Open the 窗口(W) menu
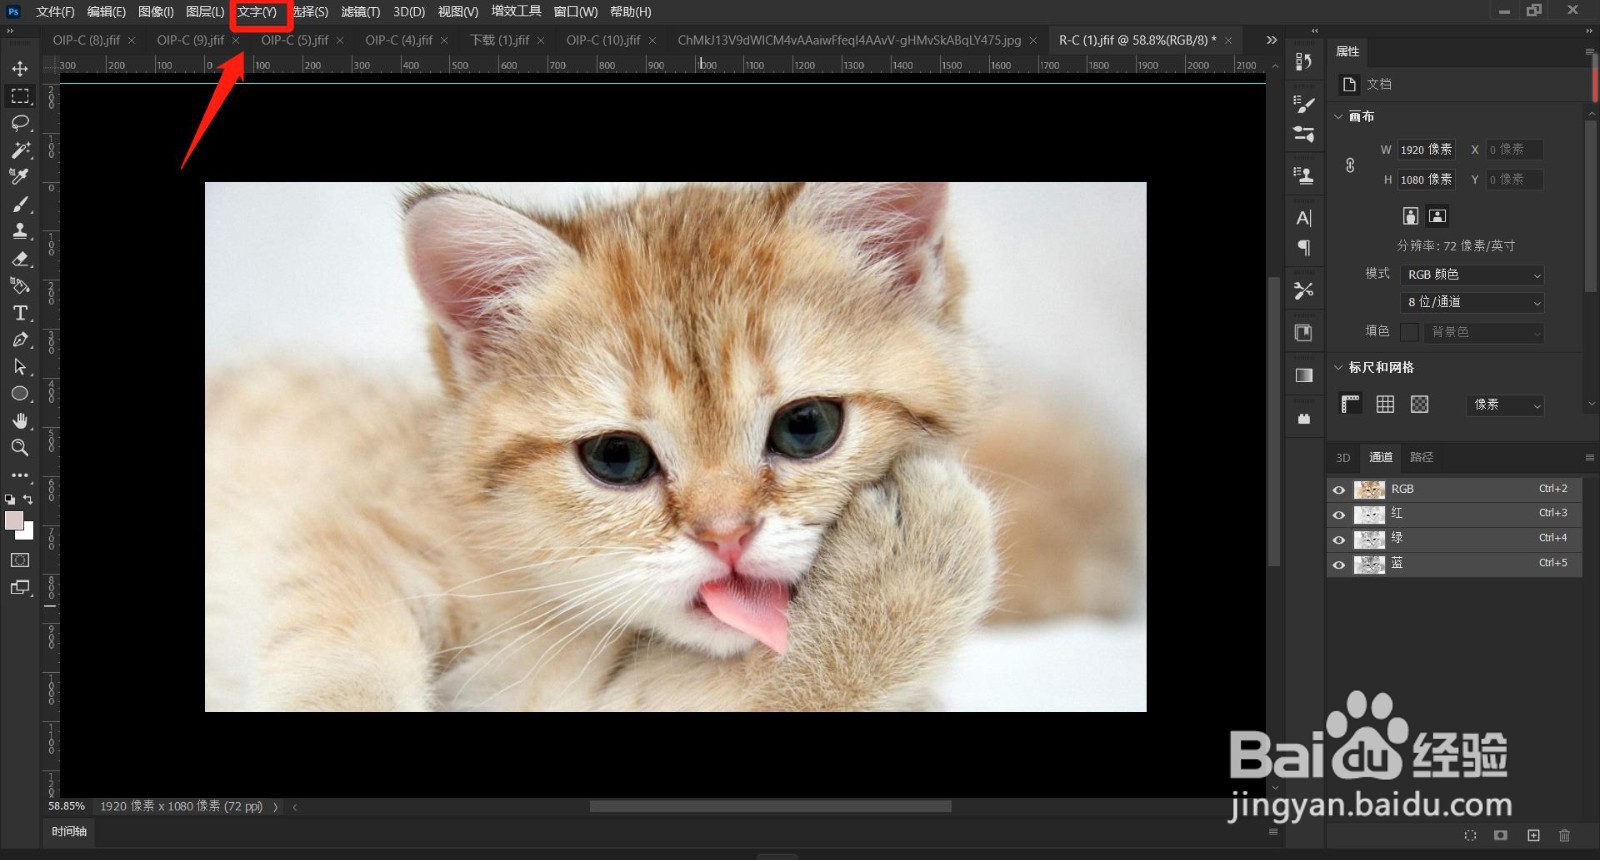 575,12
